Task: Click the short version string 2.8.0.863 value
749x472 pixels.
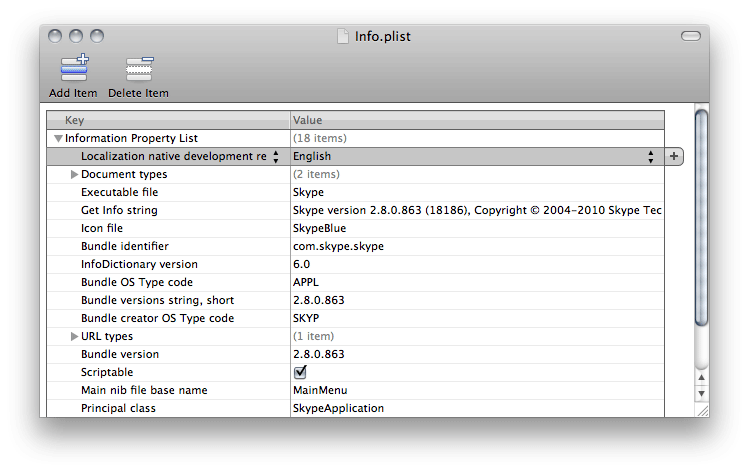Action: point(319,300)
